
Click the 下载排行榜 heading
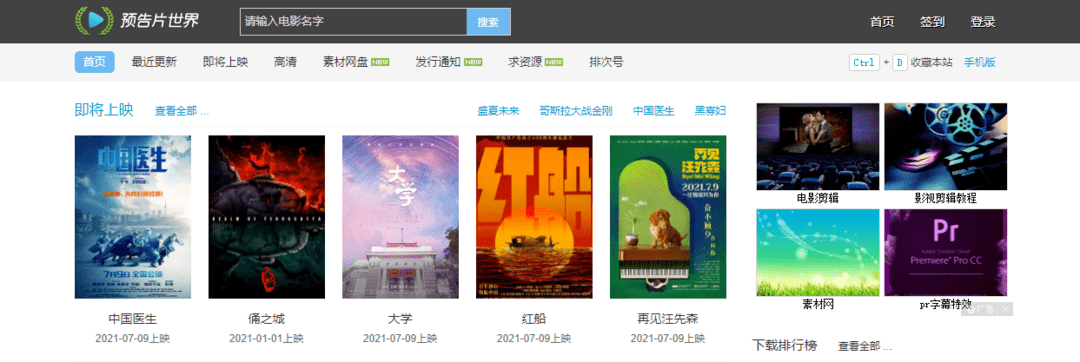tap(784, 344)
